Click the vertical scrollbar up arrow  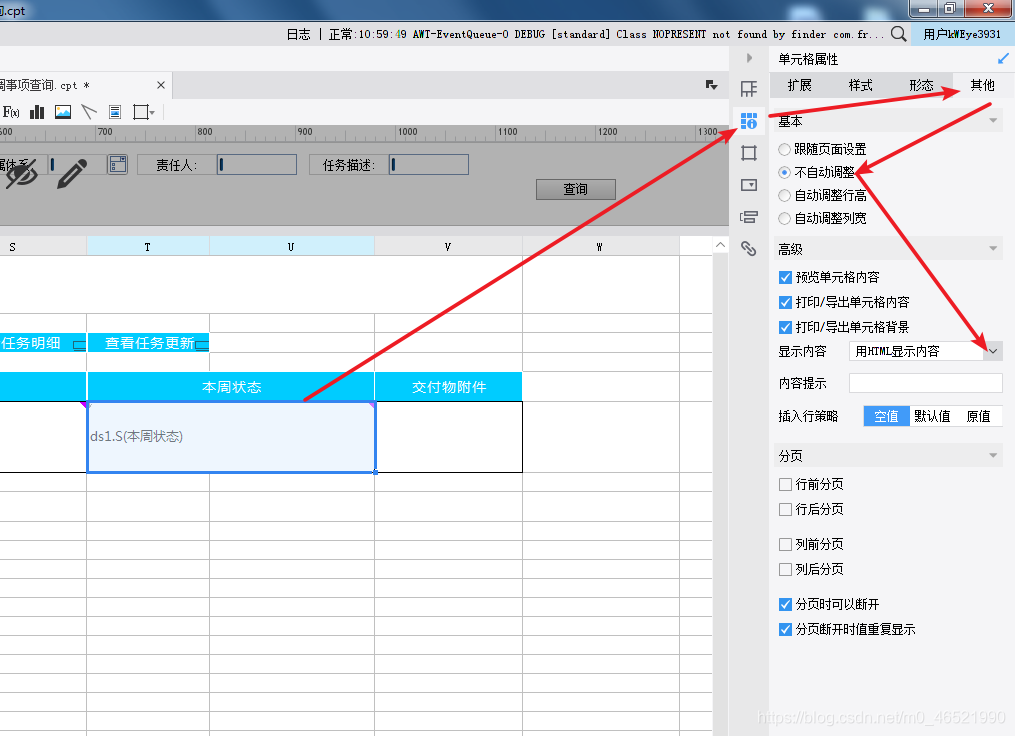(720, 245)
